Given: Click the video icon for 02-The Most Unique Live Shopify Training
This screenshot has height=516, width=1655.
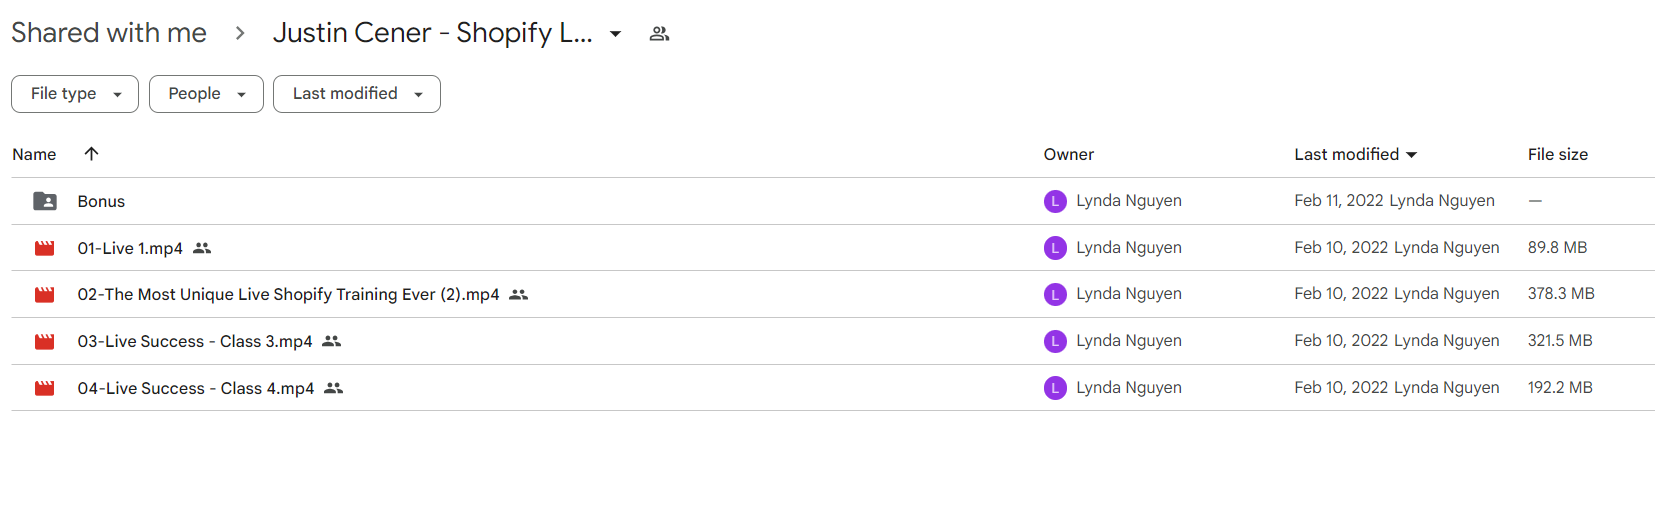Looking at the screenshot, I should (45, 294).
